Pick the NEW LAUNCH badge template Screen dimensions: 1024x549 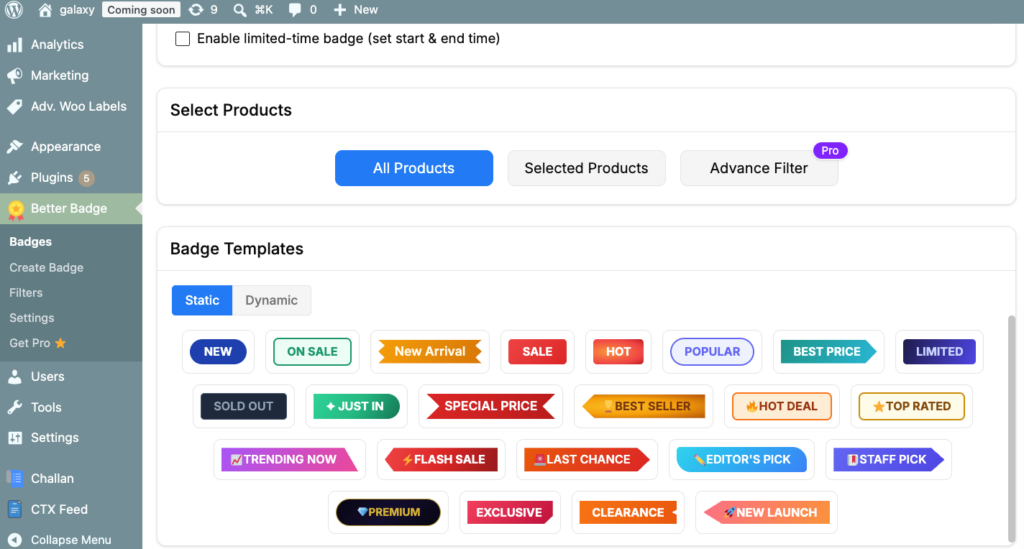[x=766, y=512]
